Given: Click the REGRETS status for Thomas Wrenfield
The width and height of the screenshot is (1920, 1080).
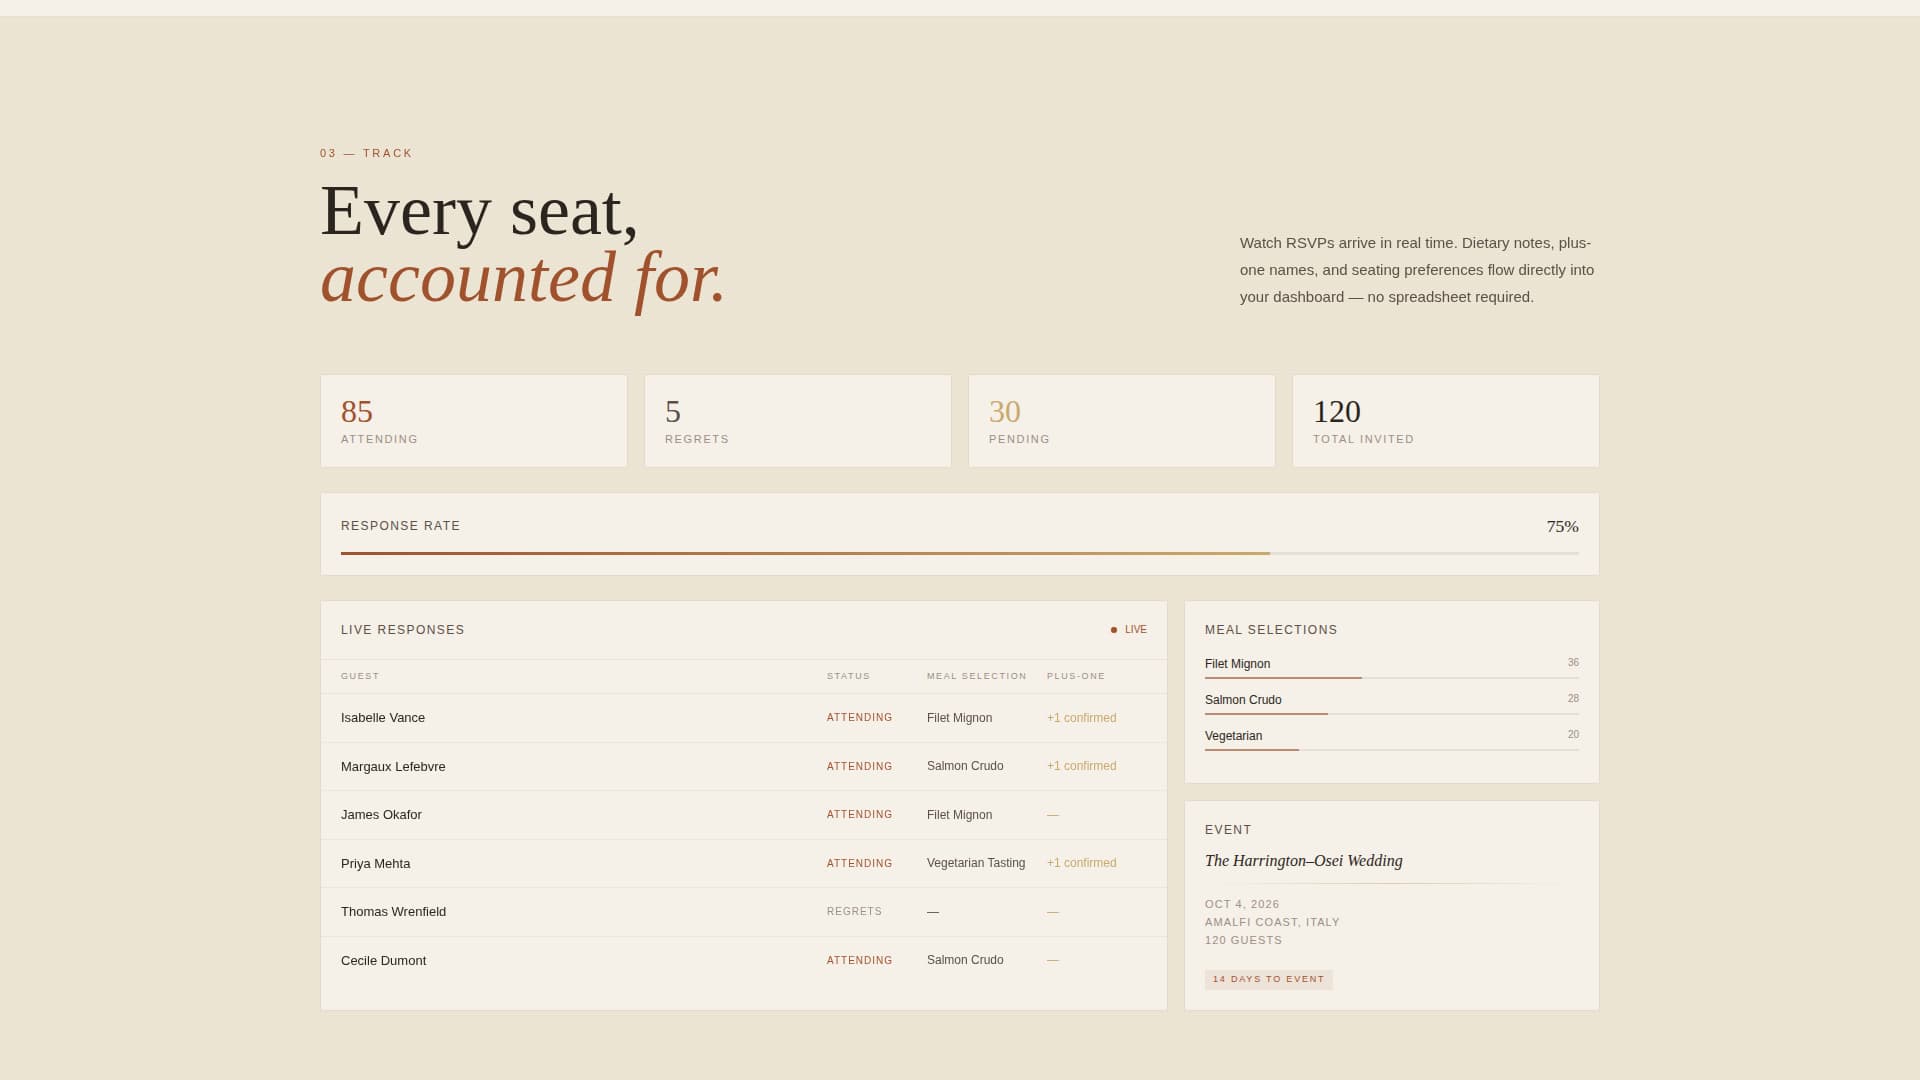Looking at the screenshot, I should click(854, 911).
